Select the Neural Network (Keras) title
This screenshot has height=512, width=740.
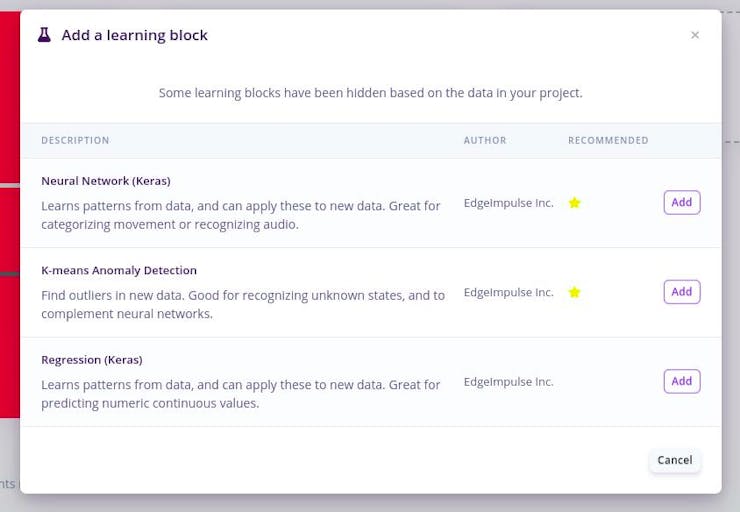[x=106, y=181]
